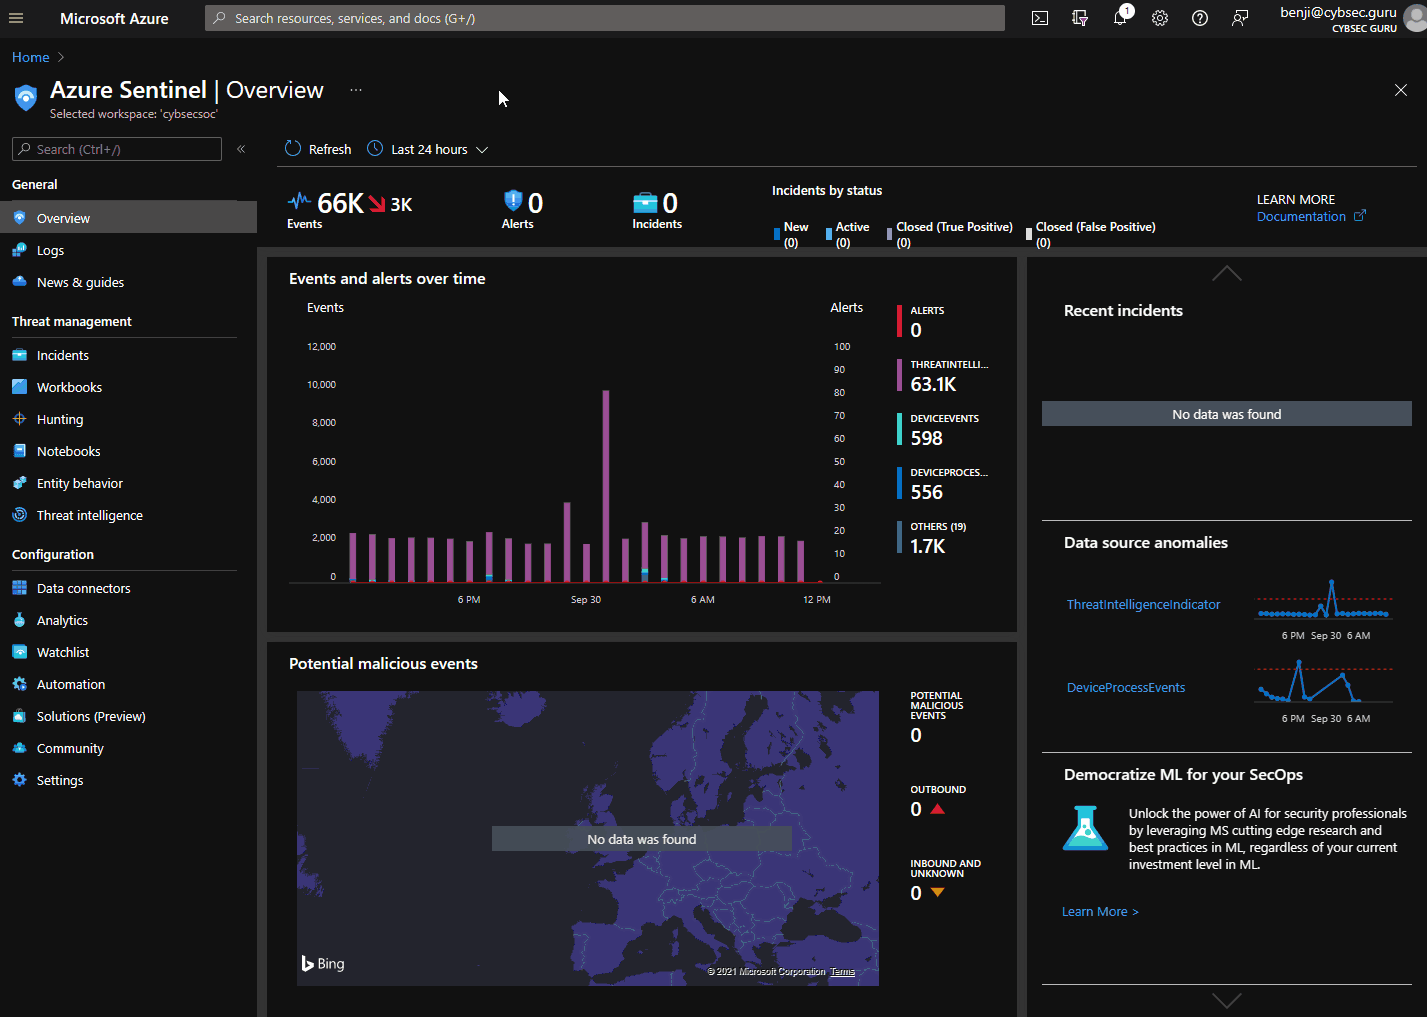
Task: Open the Azure portal hamburger menu
Action: point(15,17)
